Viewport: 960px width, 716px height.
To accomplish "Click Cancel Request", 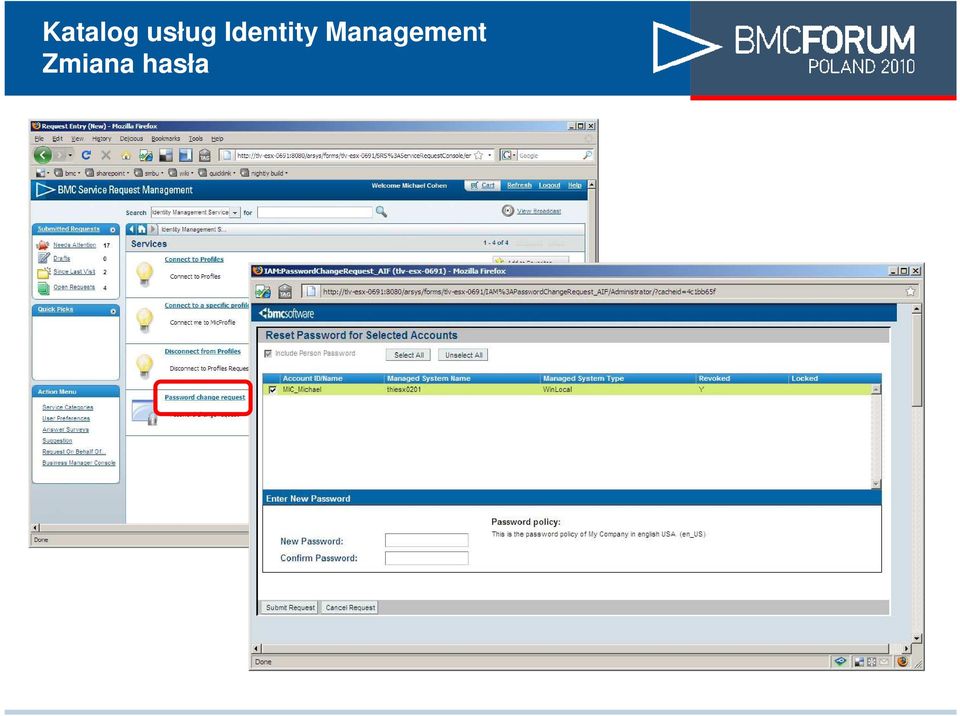I will [x=350, y=608].
